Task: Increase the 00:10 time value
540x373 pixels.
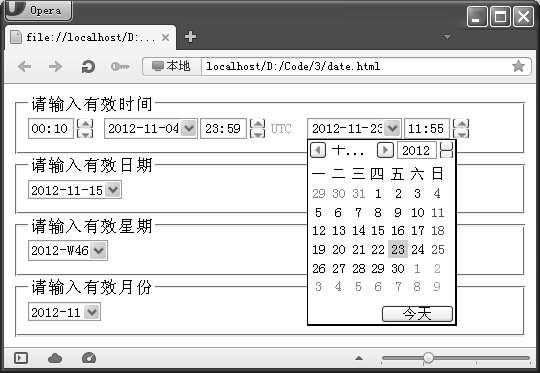Action: [85, 124]
